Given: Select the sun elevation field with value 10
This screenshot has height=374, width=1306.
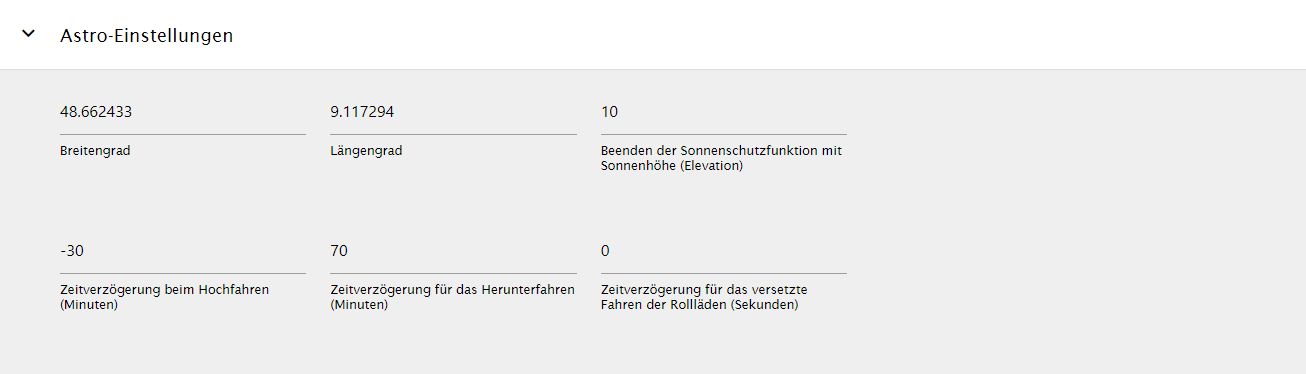Looking at the screenshot, I should 723,113.
